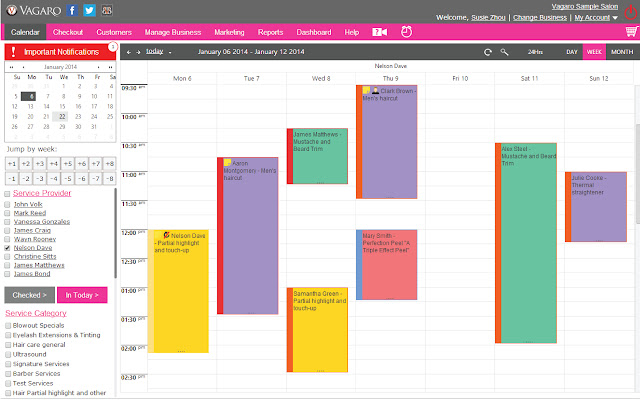Click the red power logout icon
The image size is (640, 400).
tap(631, 12)
